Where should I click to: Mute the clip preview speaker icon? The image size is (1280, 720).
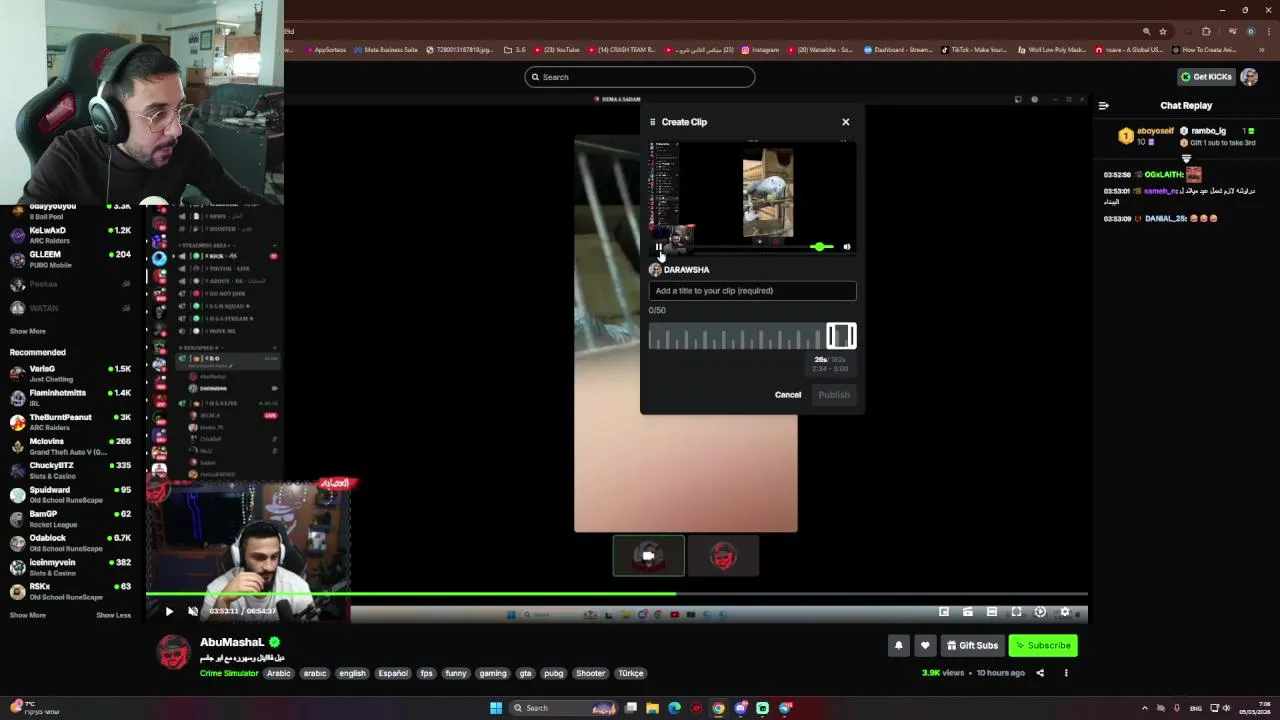846,247
